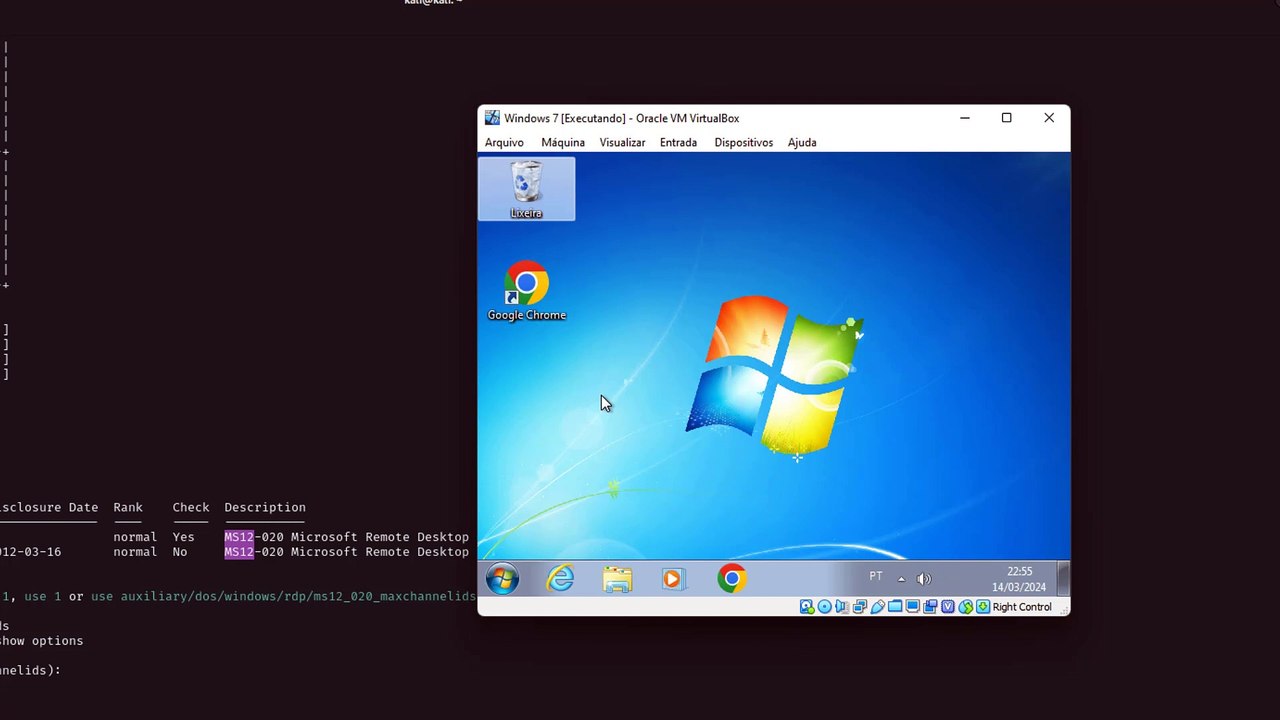1280x720 pixels.
Task: Open Windows Explorer folder in the taskbar
Action: [617, 579]
